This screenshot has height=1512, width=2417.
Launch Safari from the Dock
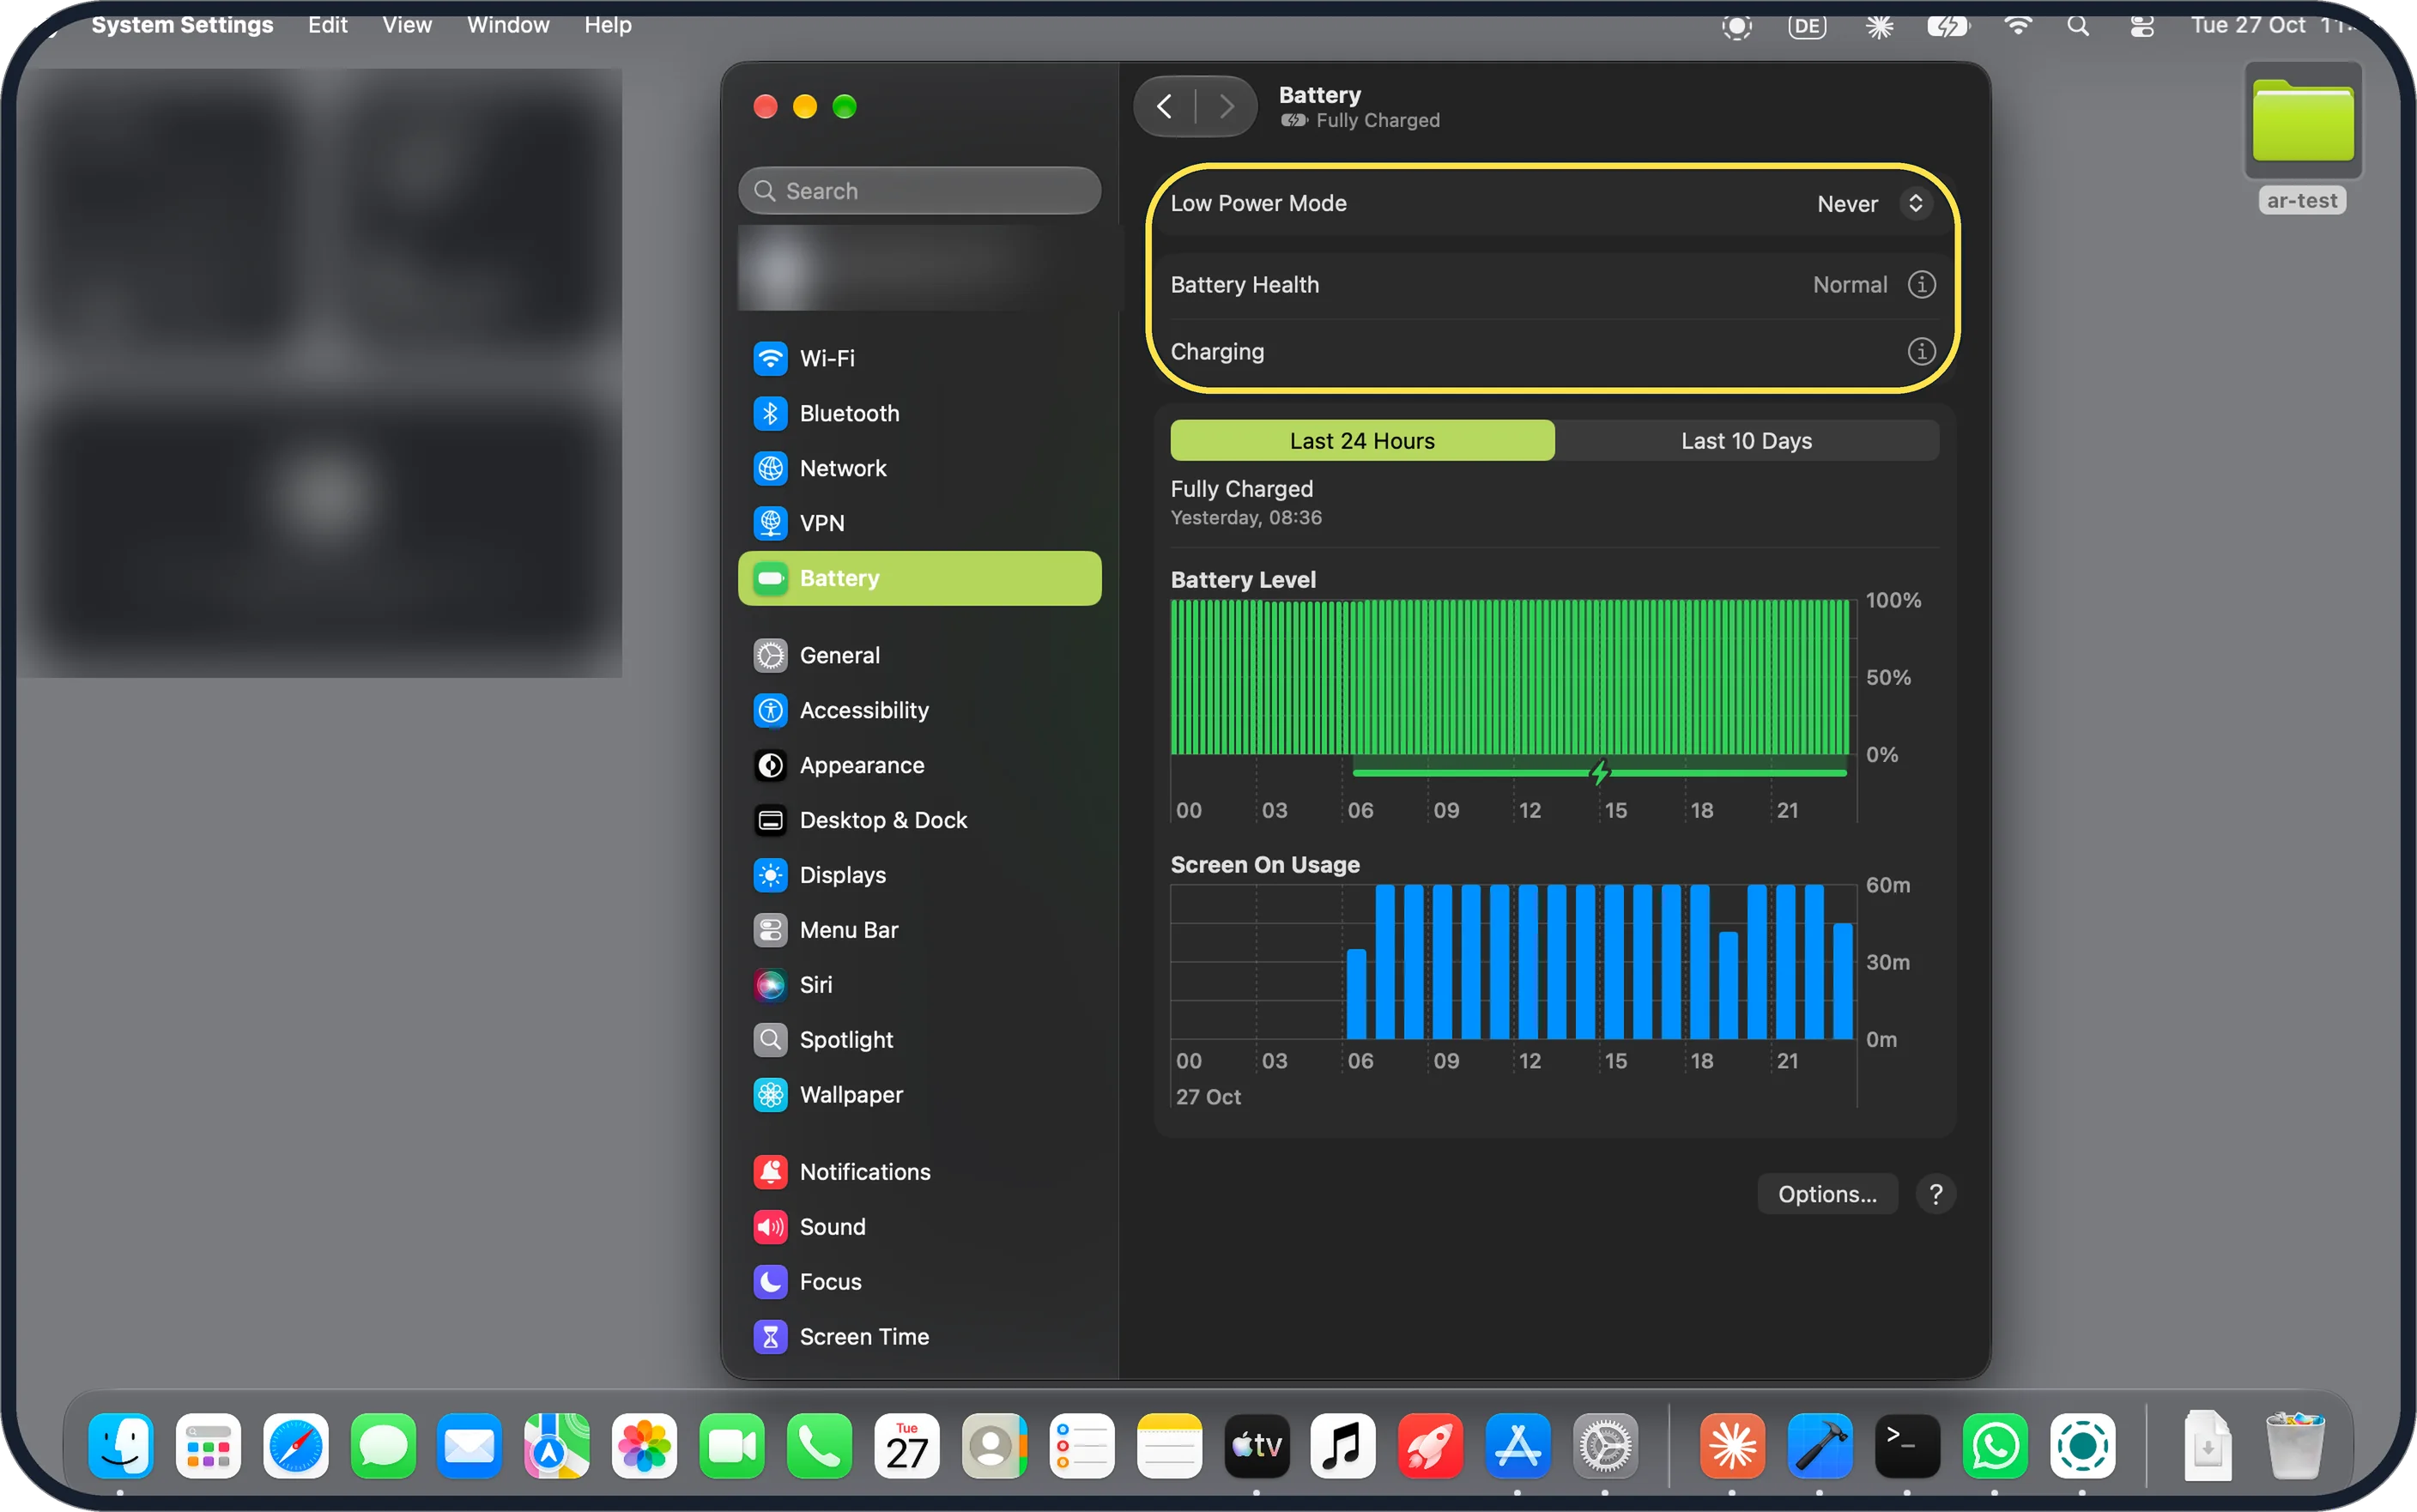(296, 1446)
